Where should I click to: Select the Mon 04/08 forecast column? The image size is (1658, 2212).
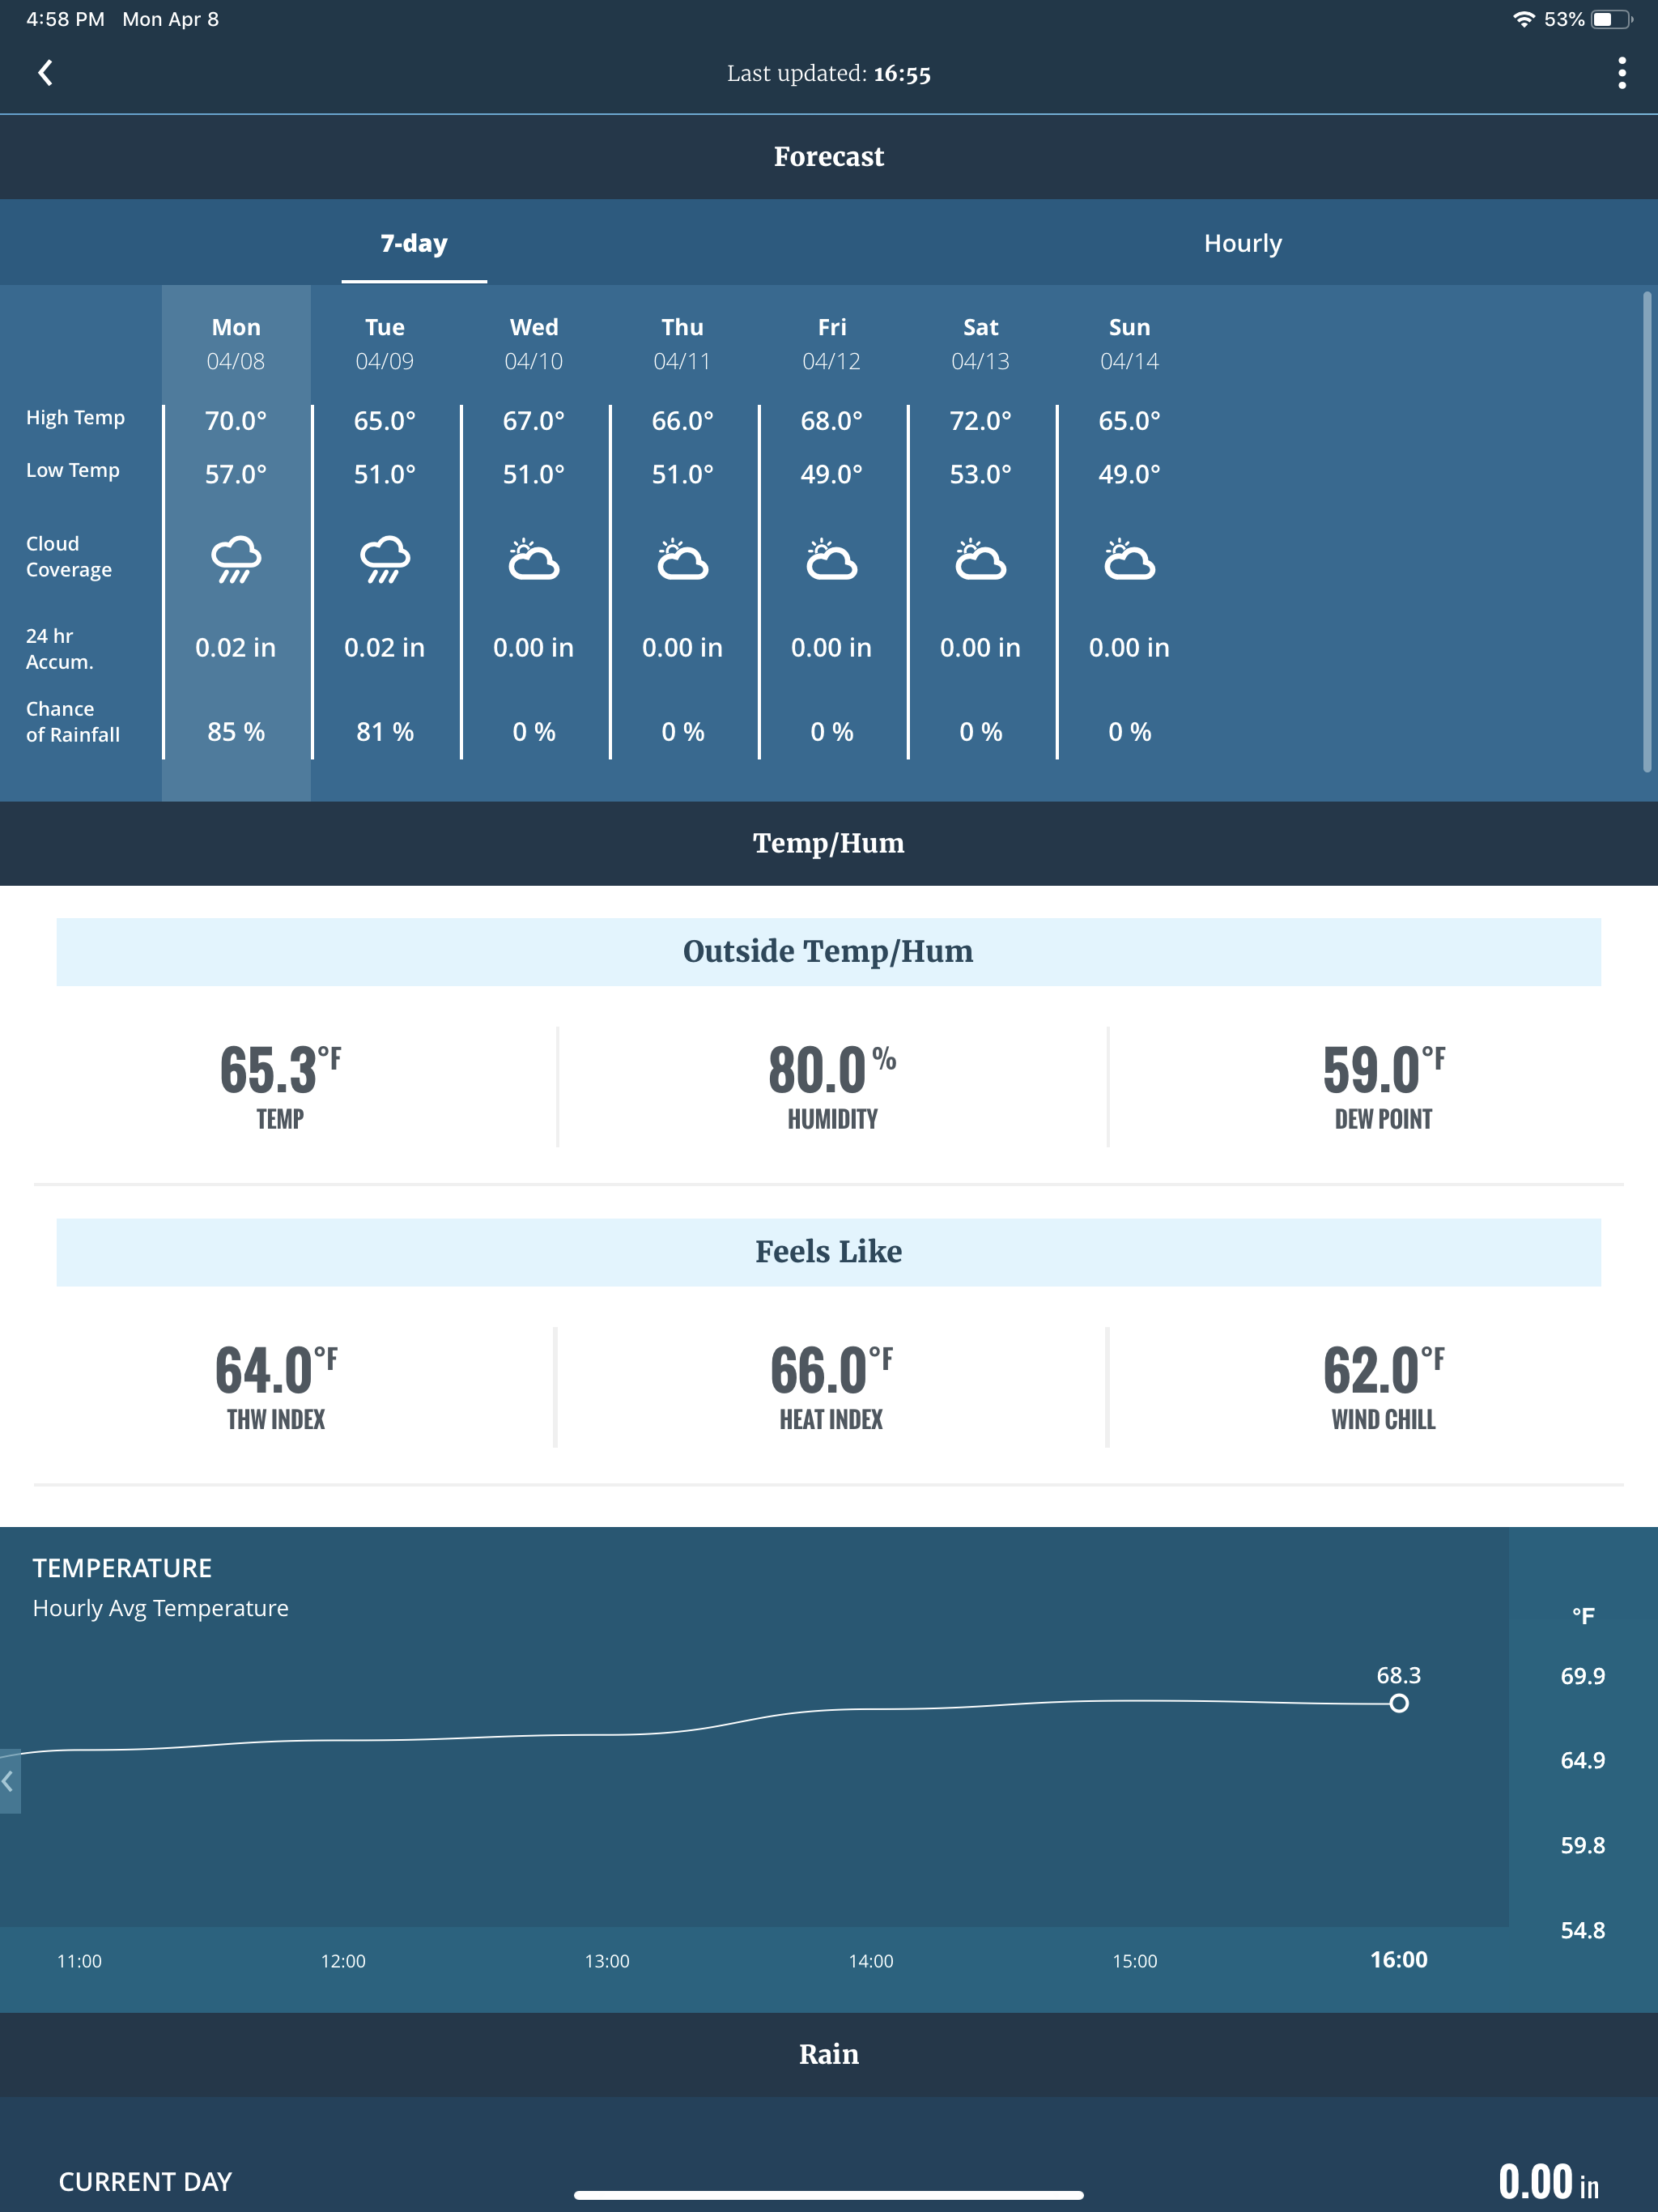click(x=236, y=343)
